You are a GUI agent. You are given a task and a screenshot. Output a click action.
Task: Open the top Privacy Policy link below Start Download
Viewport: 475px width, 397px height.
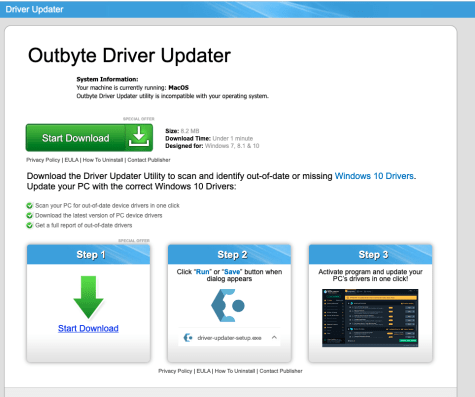pos(43,160)
